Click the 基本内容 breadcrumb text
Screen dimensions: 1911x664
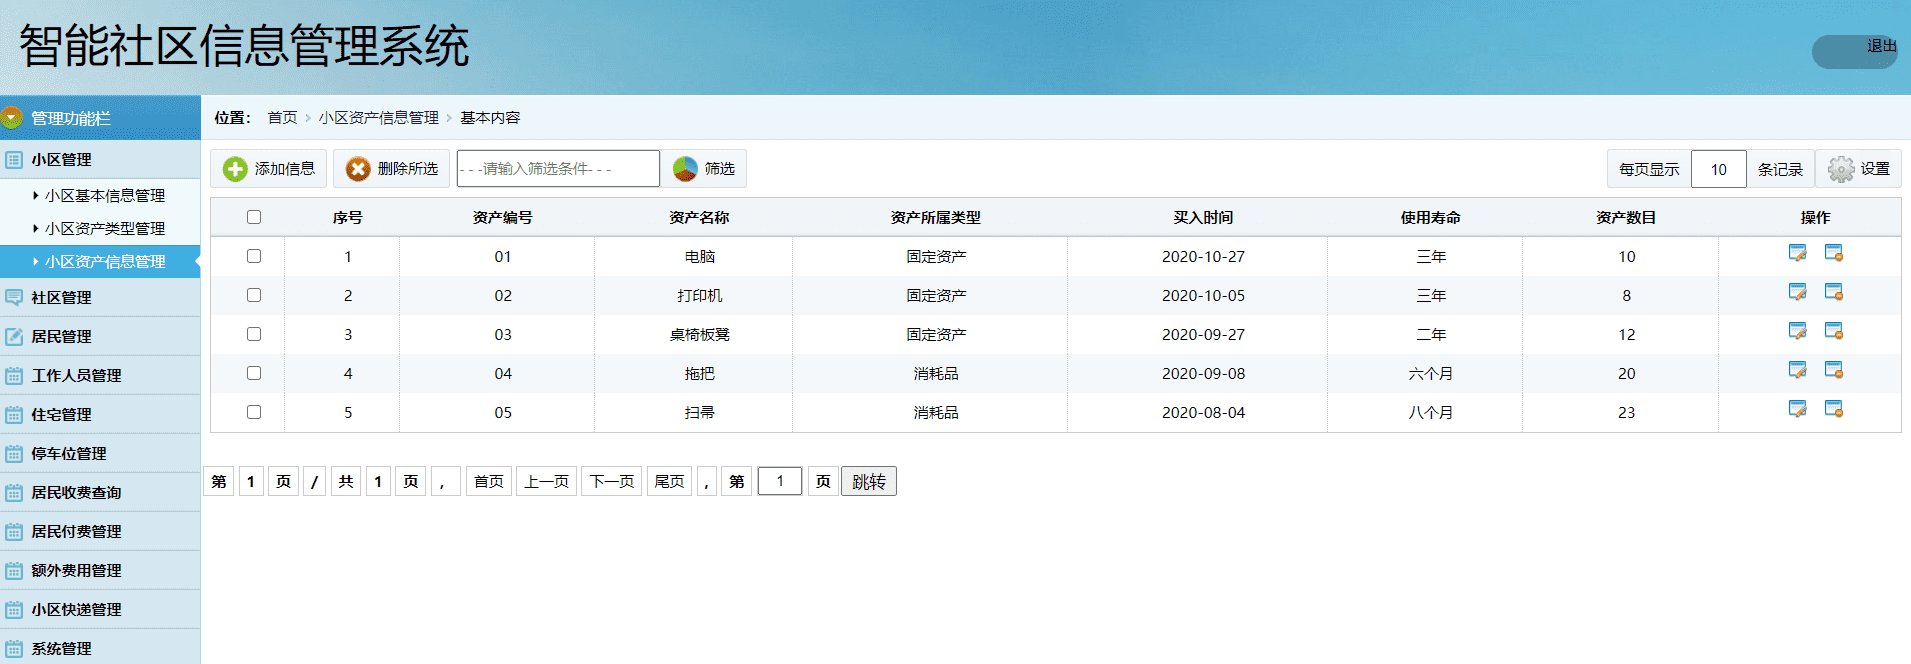point(490,118)
